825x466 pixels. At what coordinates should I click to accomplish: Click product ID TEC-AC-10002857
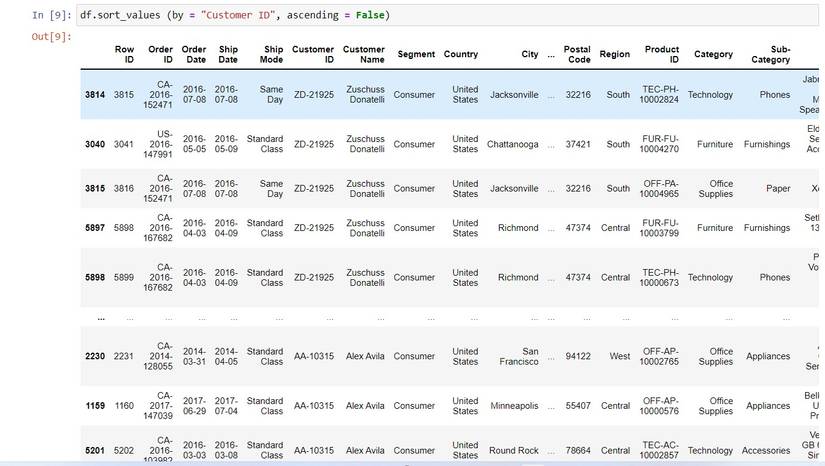[659, 450]
